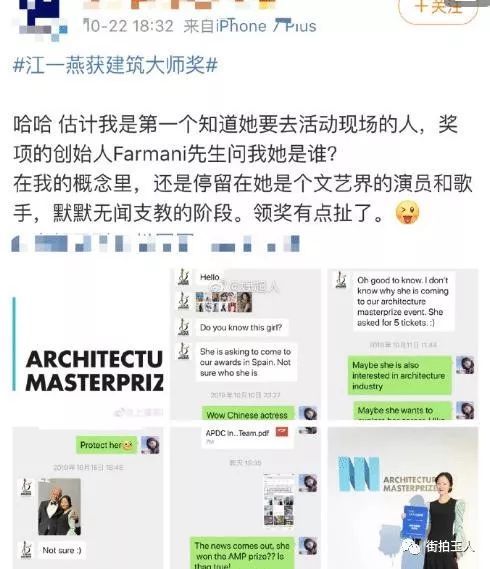Click the avatar beside 'Wow Chinese actress'

point(308,413)
